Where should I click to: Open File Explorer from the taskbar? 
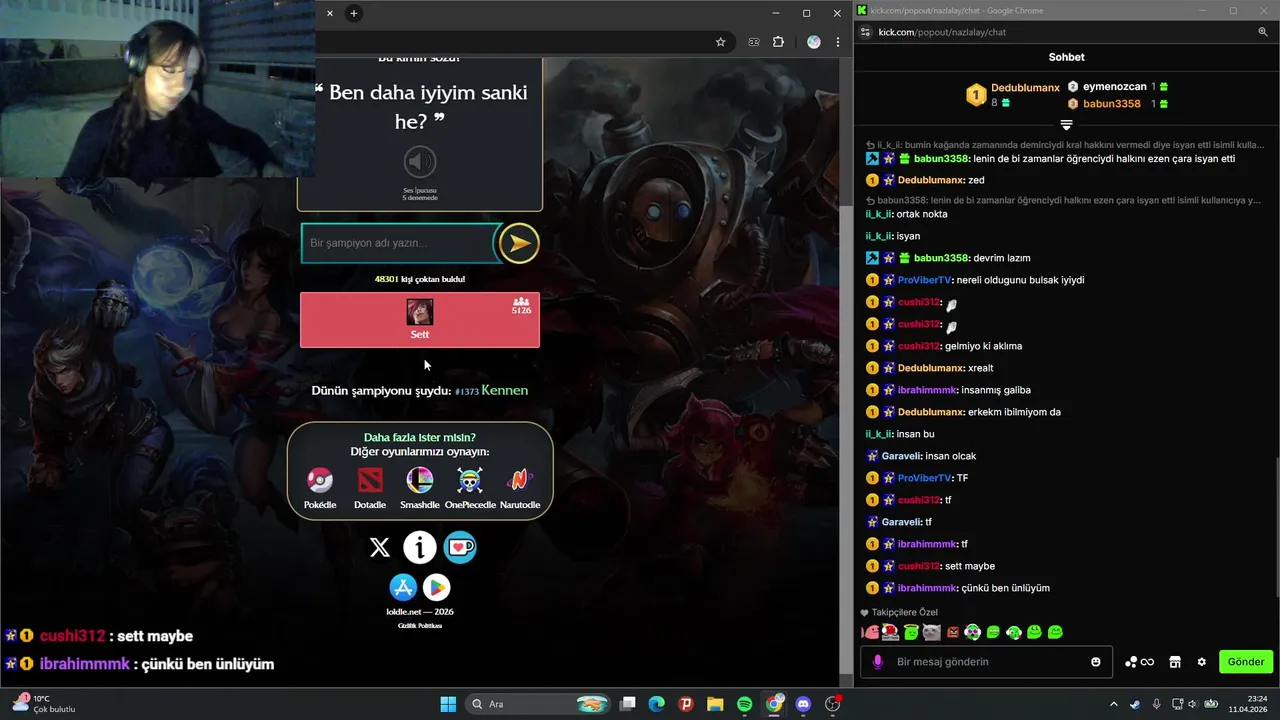coord(716,704)
